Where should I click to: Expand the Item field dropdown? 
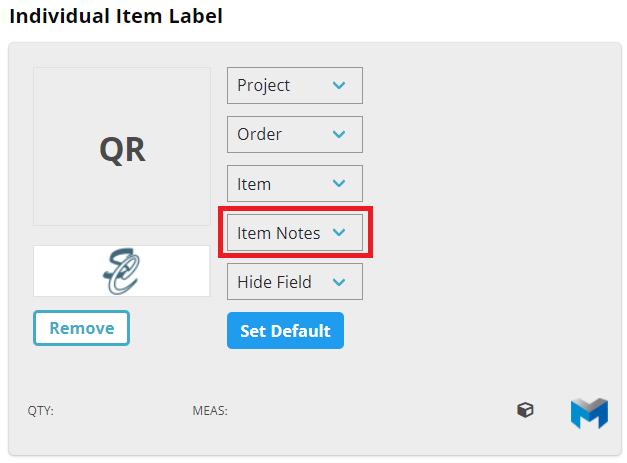pyautogui.click(x=293, y=184)
